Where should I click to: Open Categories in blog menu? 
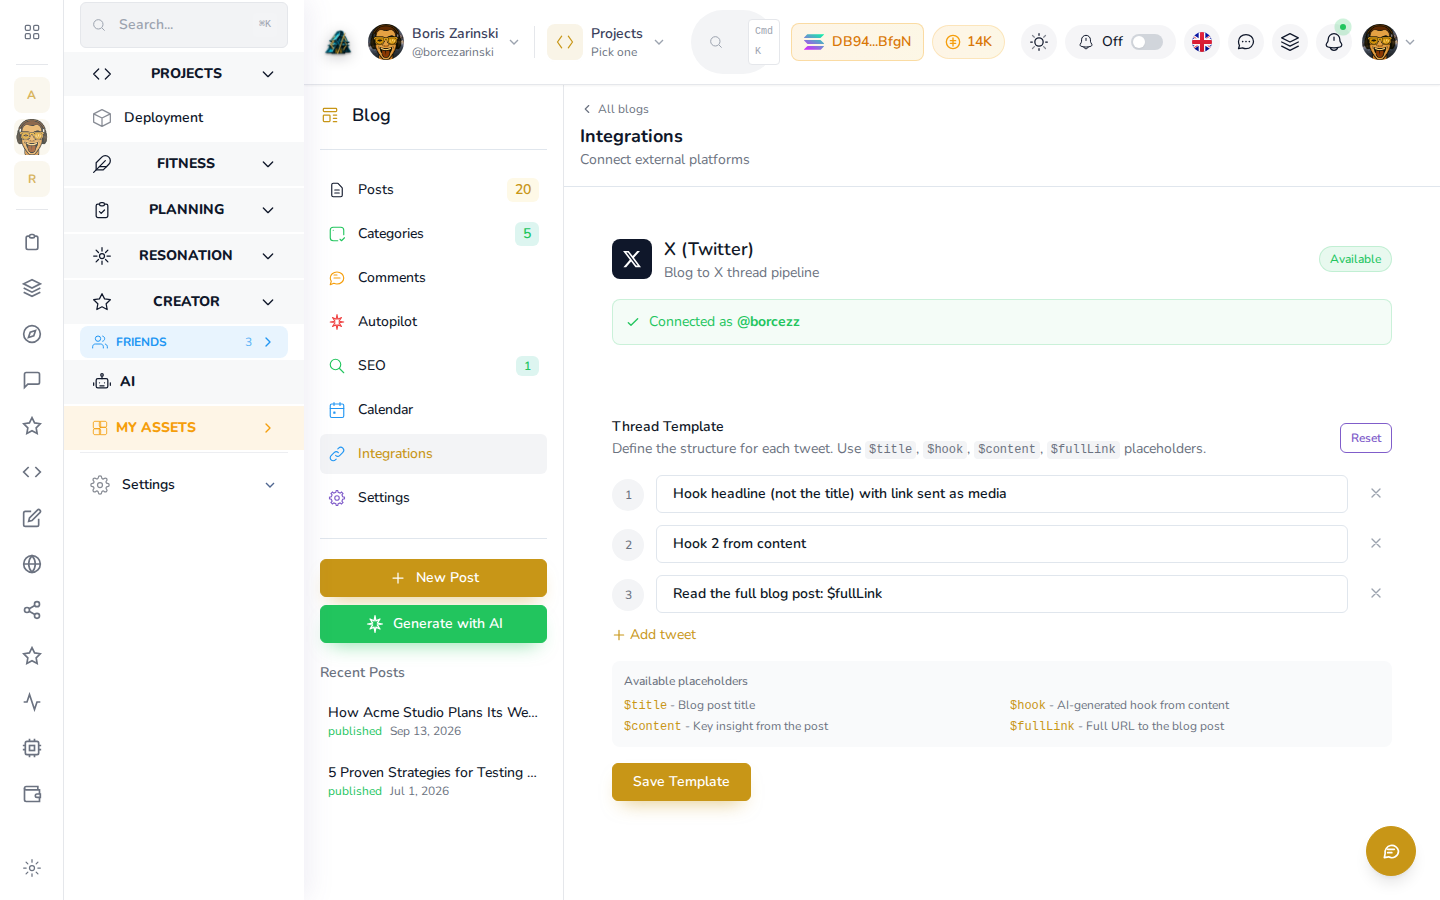pyautogui.click(x=433, y=234)
